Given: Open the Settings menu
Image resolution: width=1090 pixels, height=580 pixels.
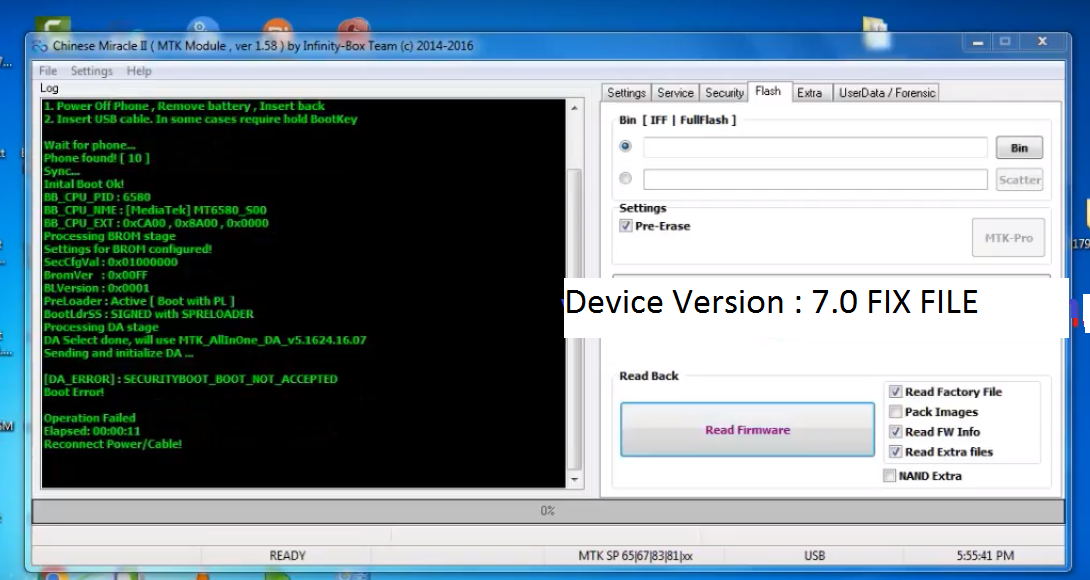Looking at the screenshot, I should coord(91,71).
